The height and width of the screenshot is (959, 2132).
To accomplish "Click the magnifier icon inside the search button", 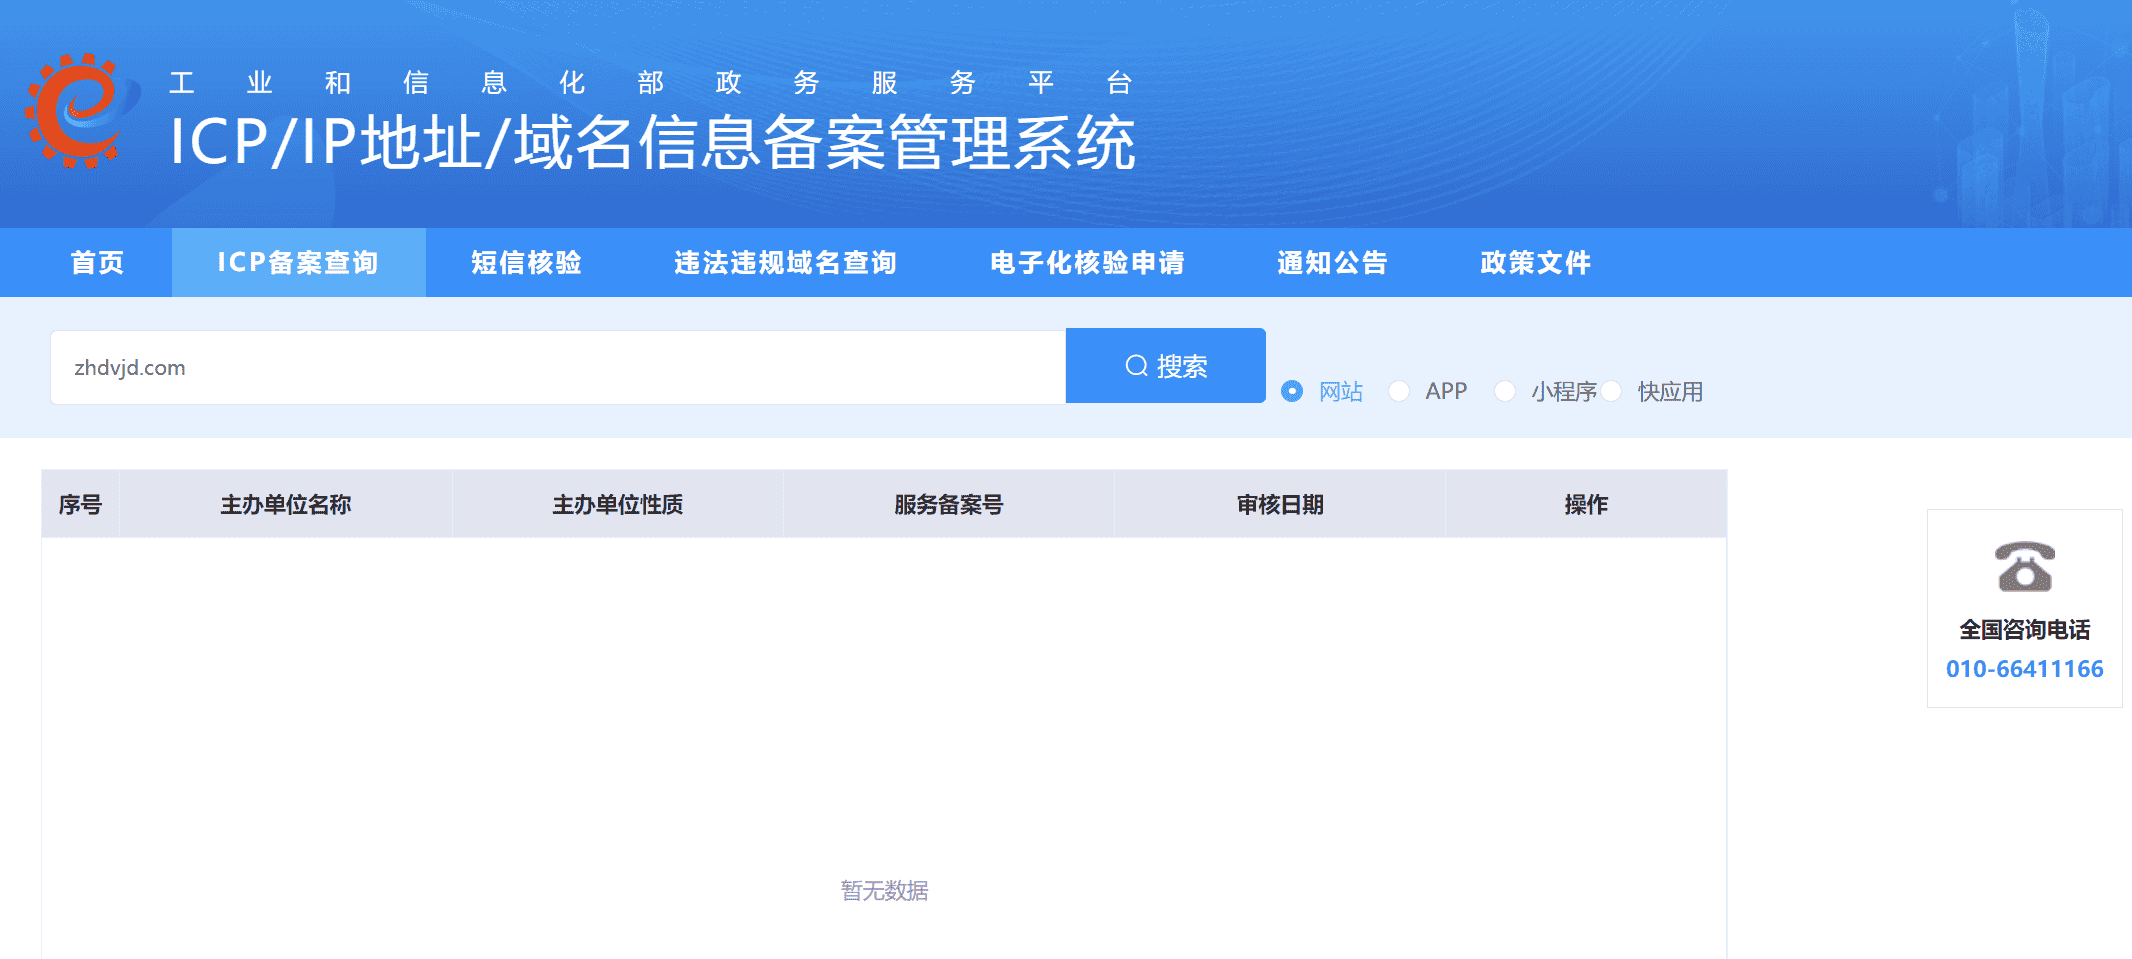I will coord(1135,365).
